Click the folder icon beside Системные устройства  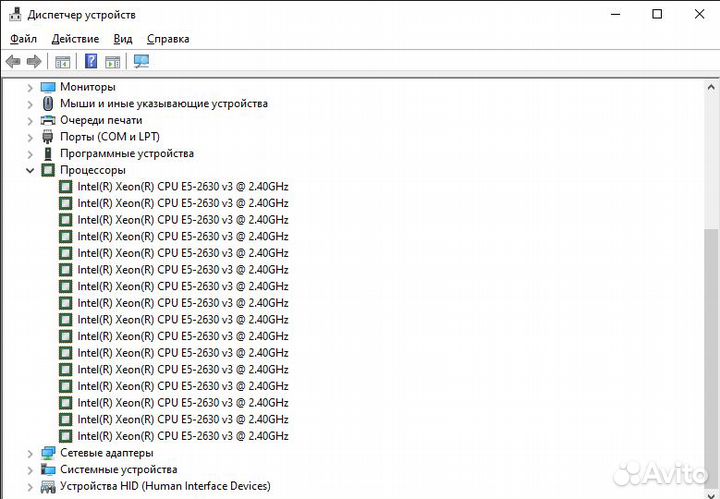point(48,470)
